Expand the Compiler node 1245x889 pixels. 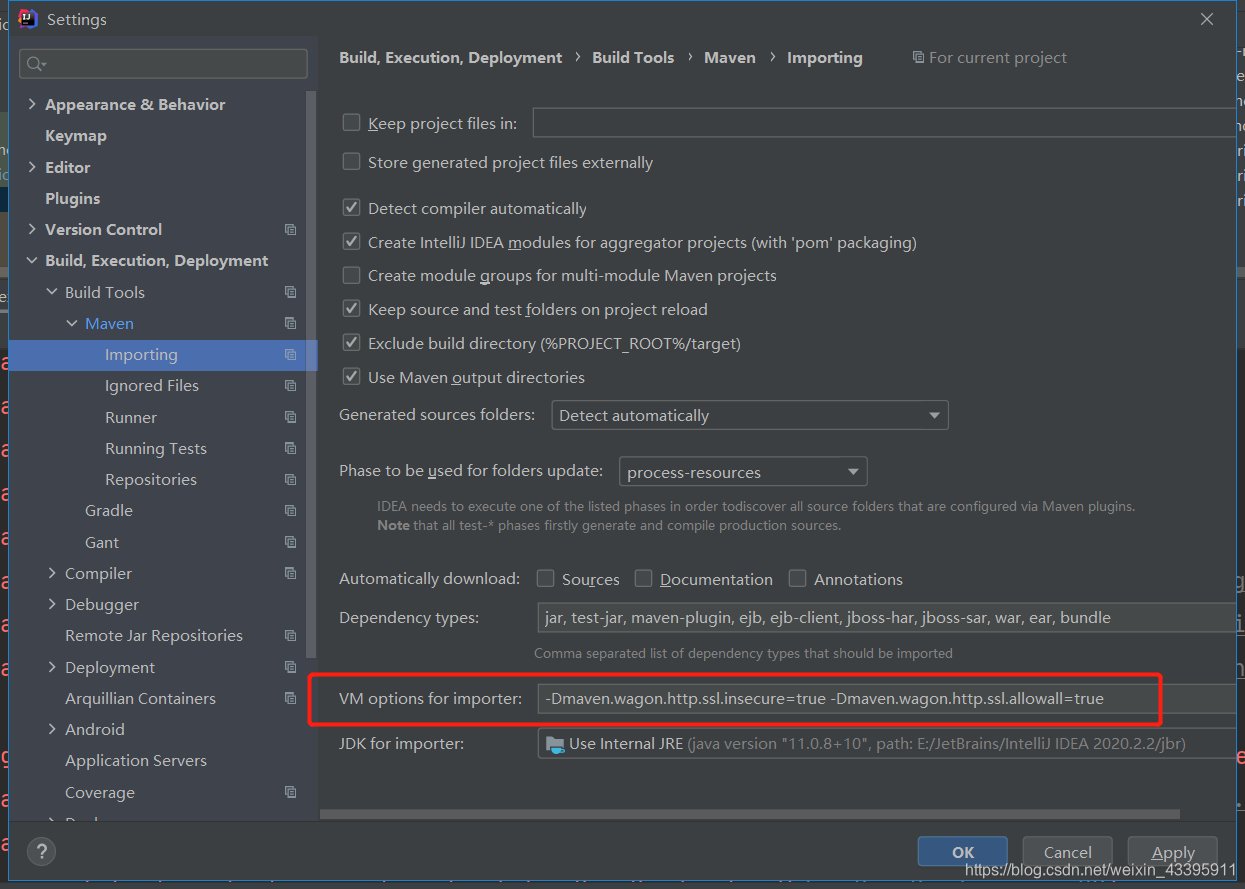tap(52, 573)
